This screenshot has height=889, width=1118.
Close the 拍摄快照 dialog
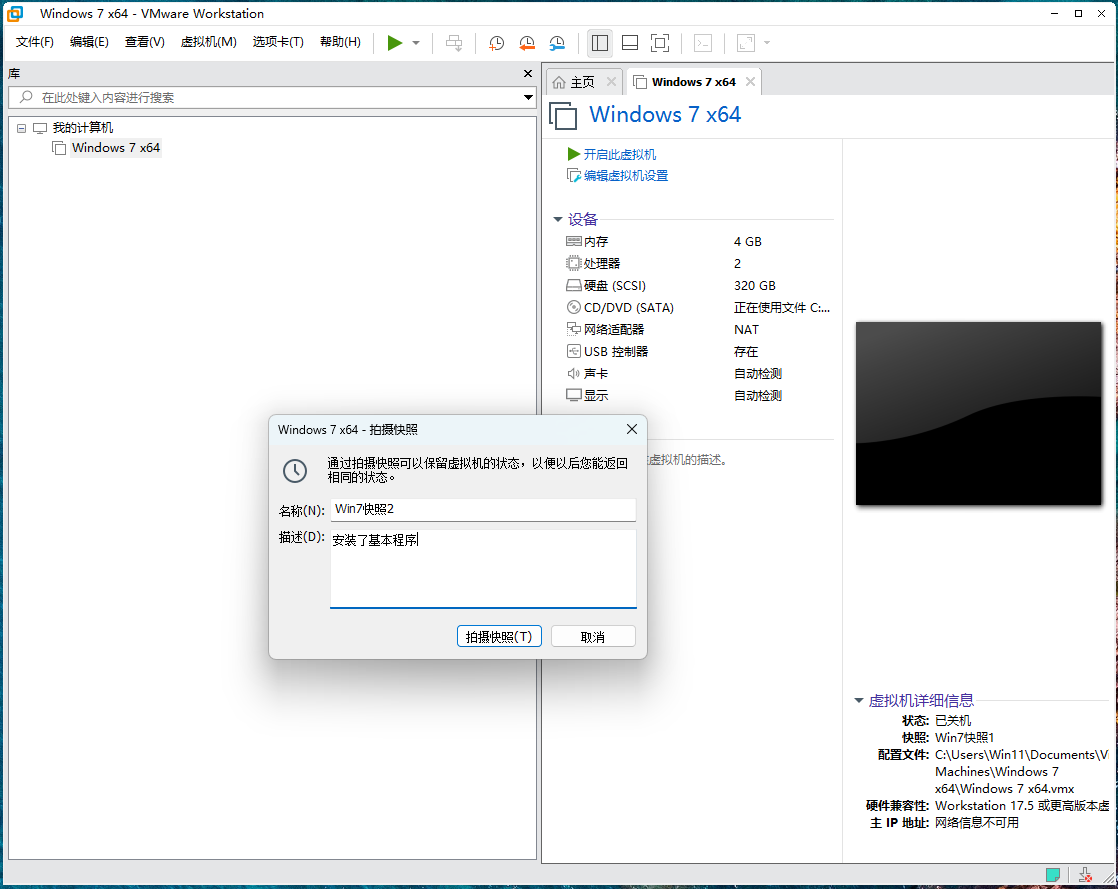click(x=631, y=429)
